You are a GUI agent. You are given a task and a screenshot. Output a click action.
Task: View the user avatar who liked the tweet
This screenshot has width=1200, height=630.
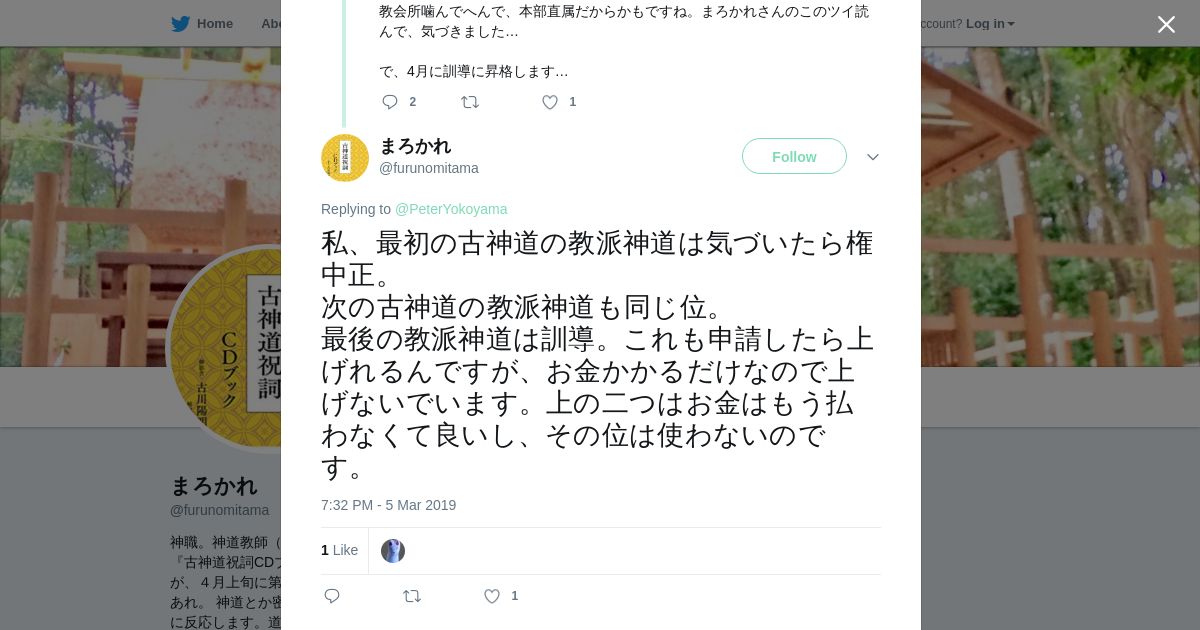coord(393,551)
